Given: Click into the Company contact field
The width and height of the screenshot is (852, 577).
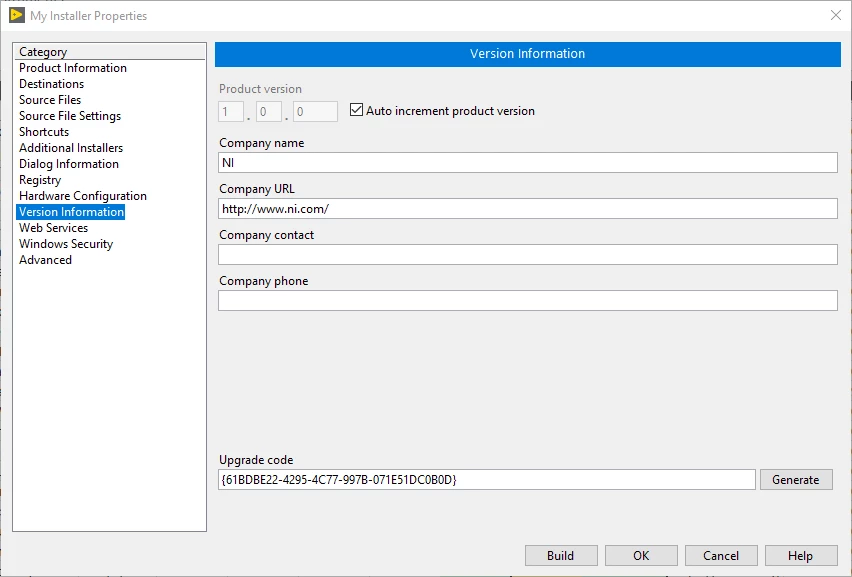Looking at the screenshot, I should coord(528,255).
